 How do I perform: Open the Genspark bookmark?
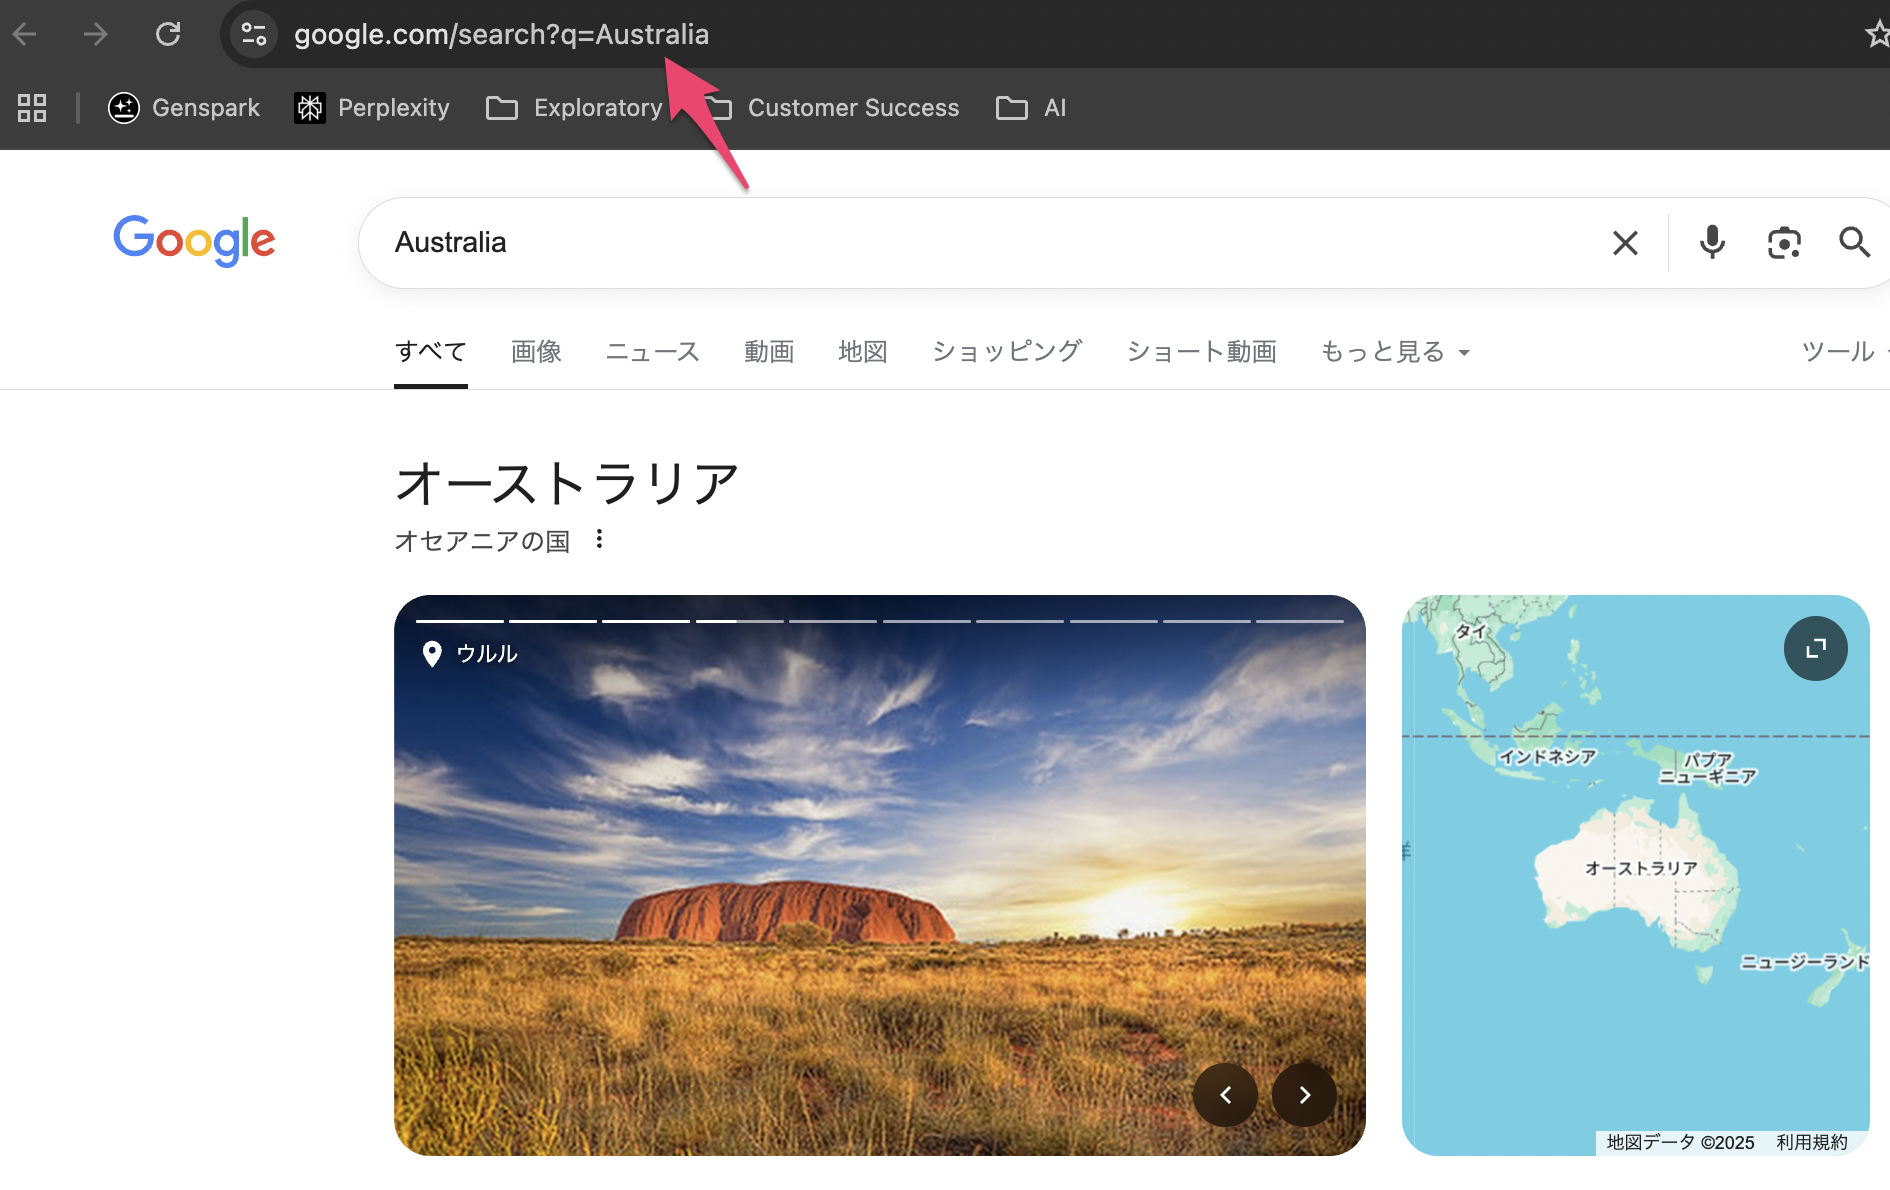coord(184,108)
